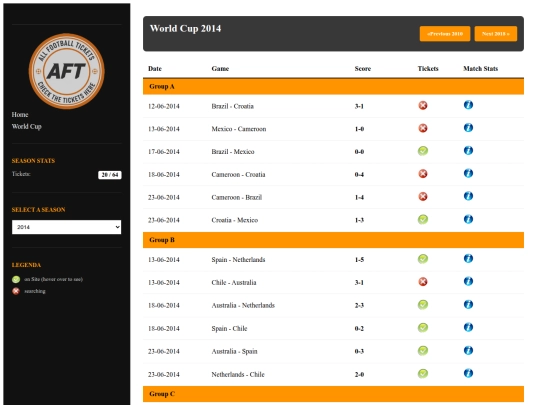Open match stats icon for Netherlands - Chile

468,373
